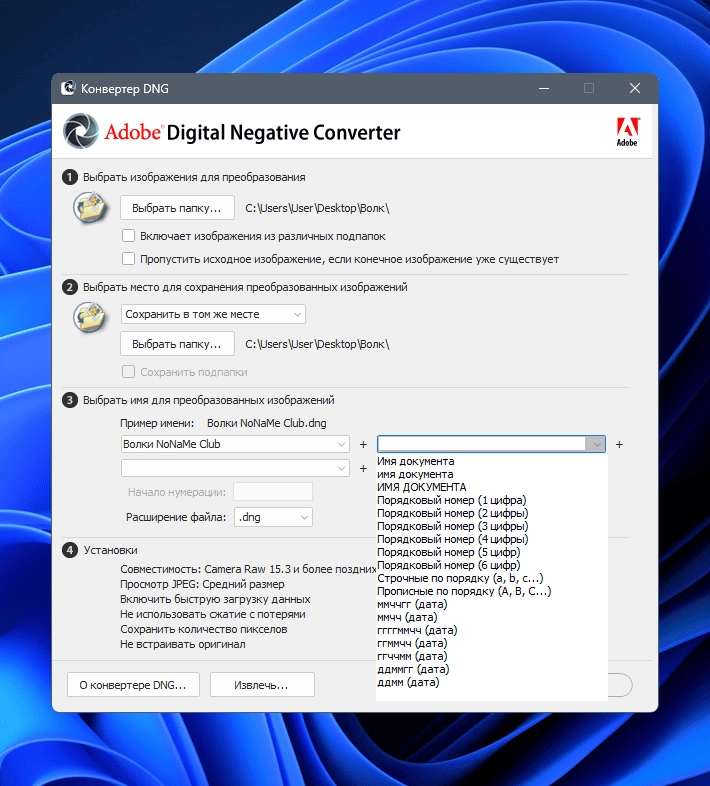
Task: Click 'Сохранить количество пикселов' line
Action: (x=204, y=629)
